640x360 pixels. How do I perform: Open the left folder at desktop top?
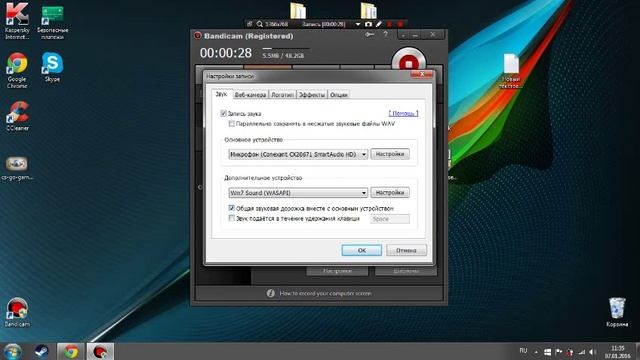coord(298,10)
